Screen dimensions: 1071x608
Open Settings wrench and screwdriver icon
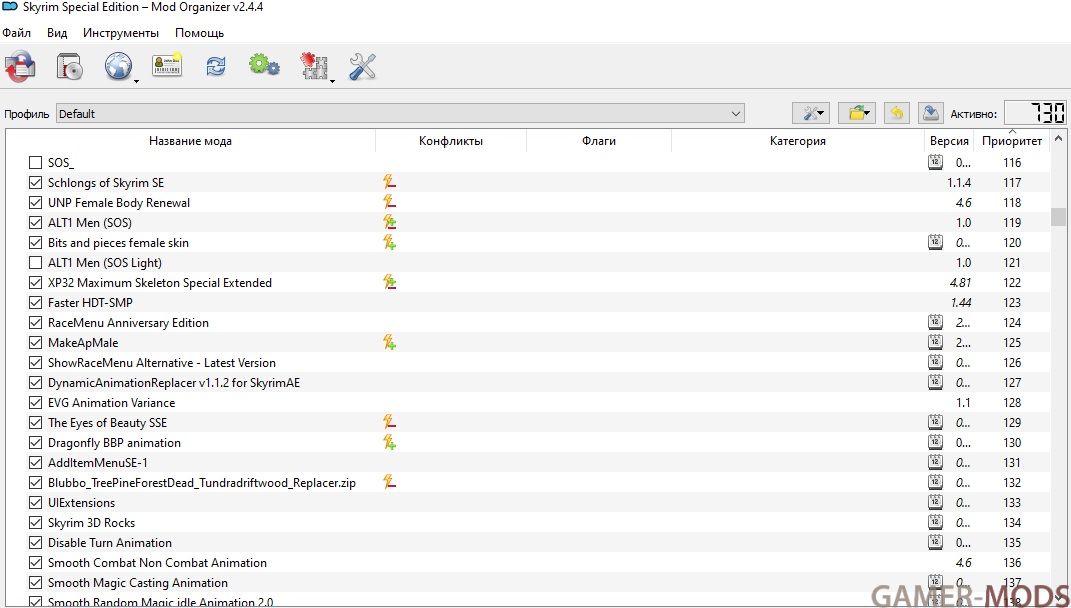point(362,66)
